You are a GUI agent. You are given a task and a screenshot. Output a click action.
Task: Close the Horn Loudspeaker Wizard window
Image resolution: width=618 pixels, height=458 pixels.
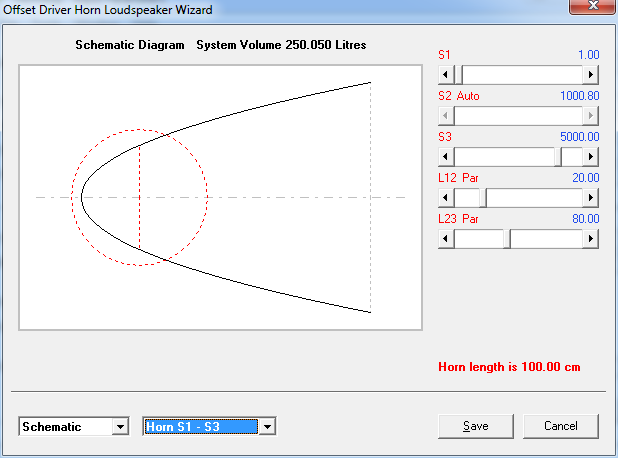(x=592, y=6)
